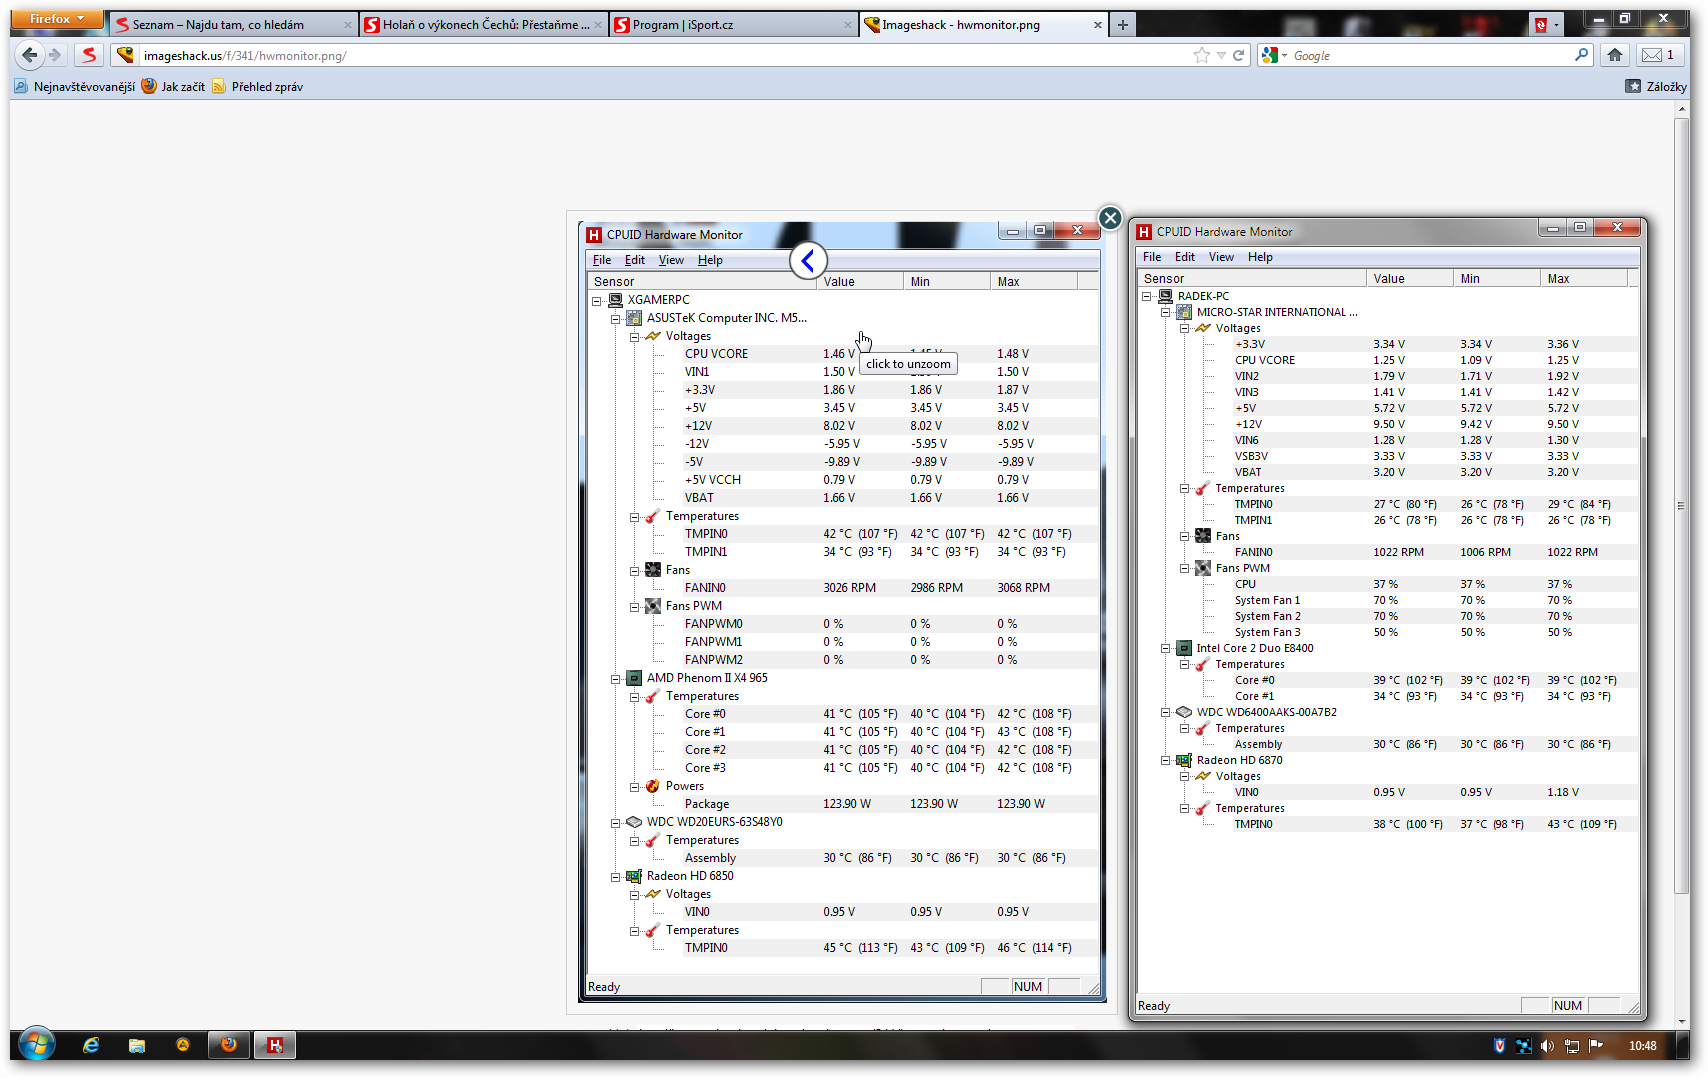Open the Firefox home page icon
Viewport: 1708px width, 1078px height.
[1615, 55]
